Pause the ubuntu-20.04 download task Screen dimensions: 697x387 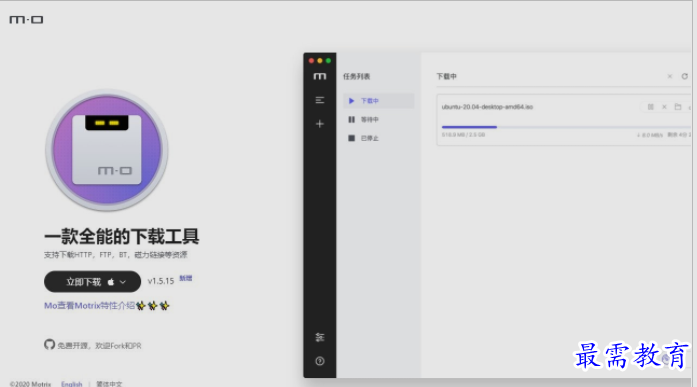pos(650,107)
